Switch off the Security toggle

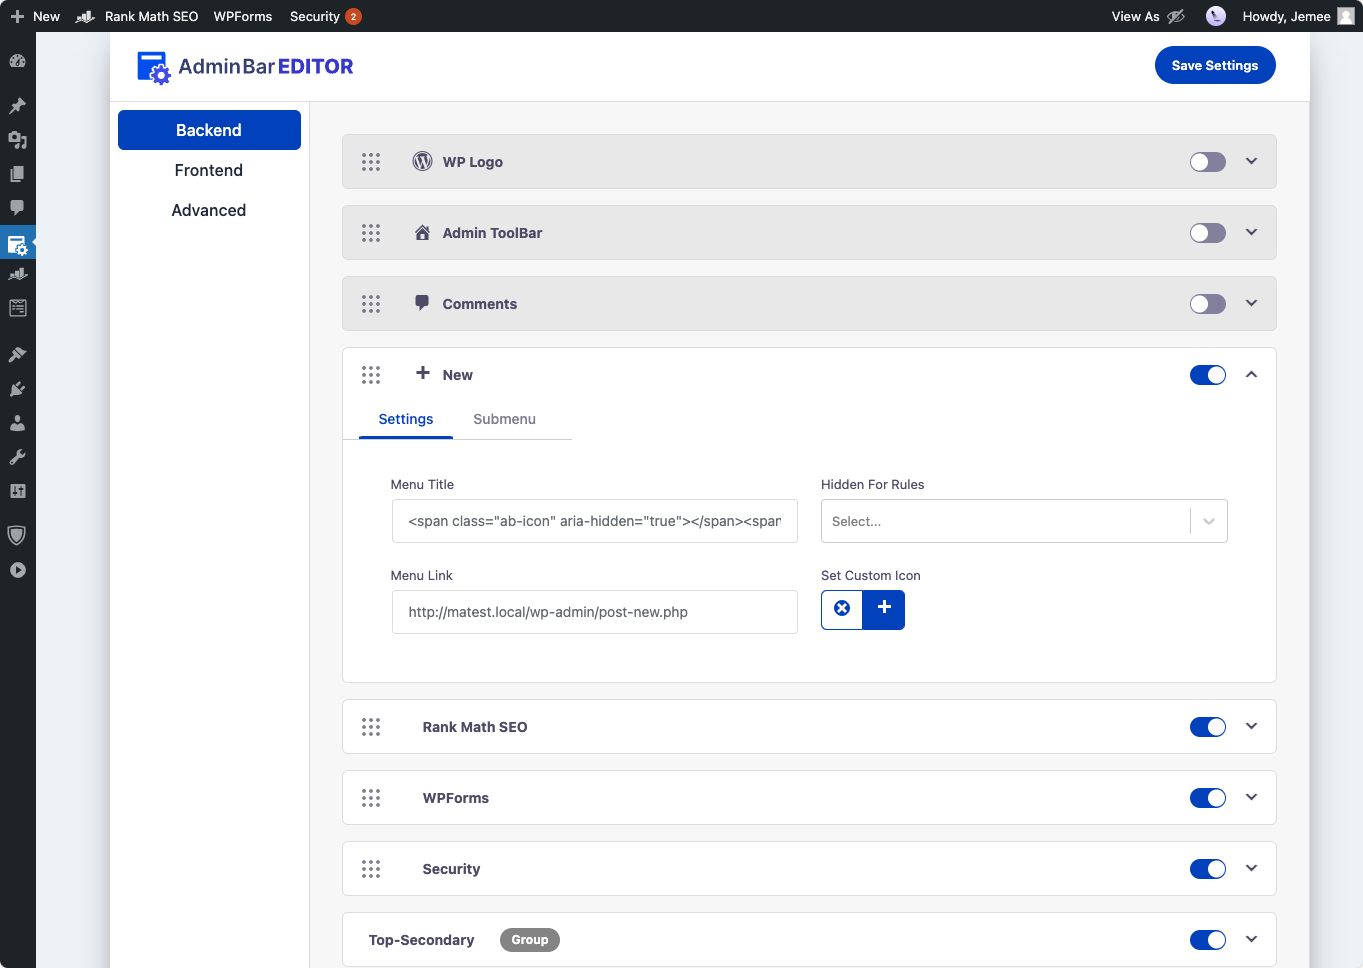point(1207,869)
